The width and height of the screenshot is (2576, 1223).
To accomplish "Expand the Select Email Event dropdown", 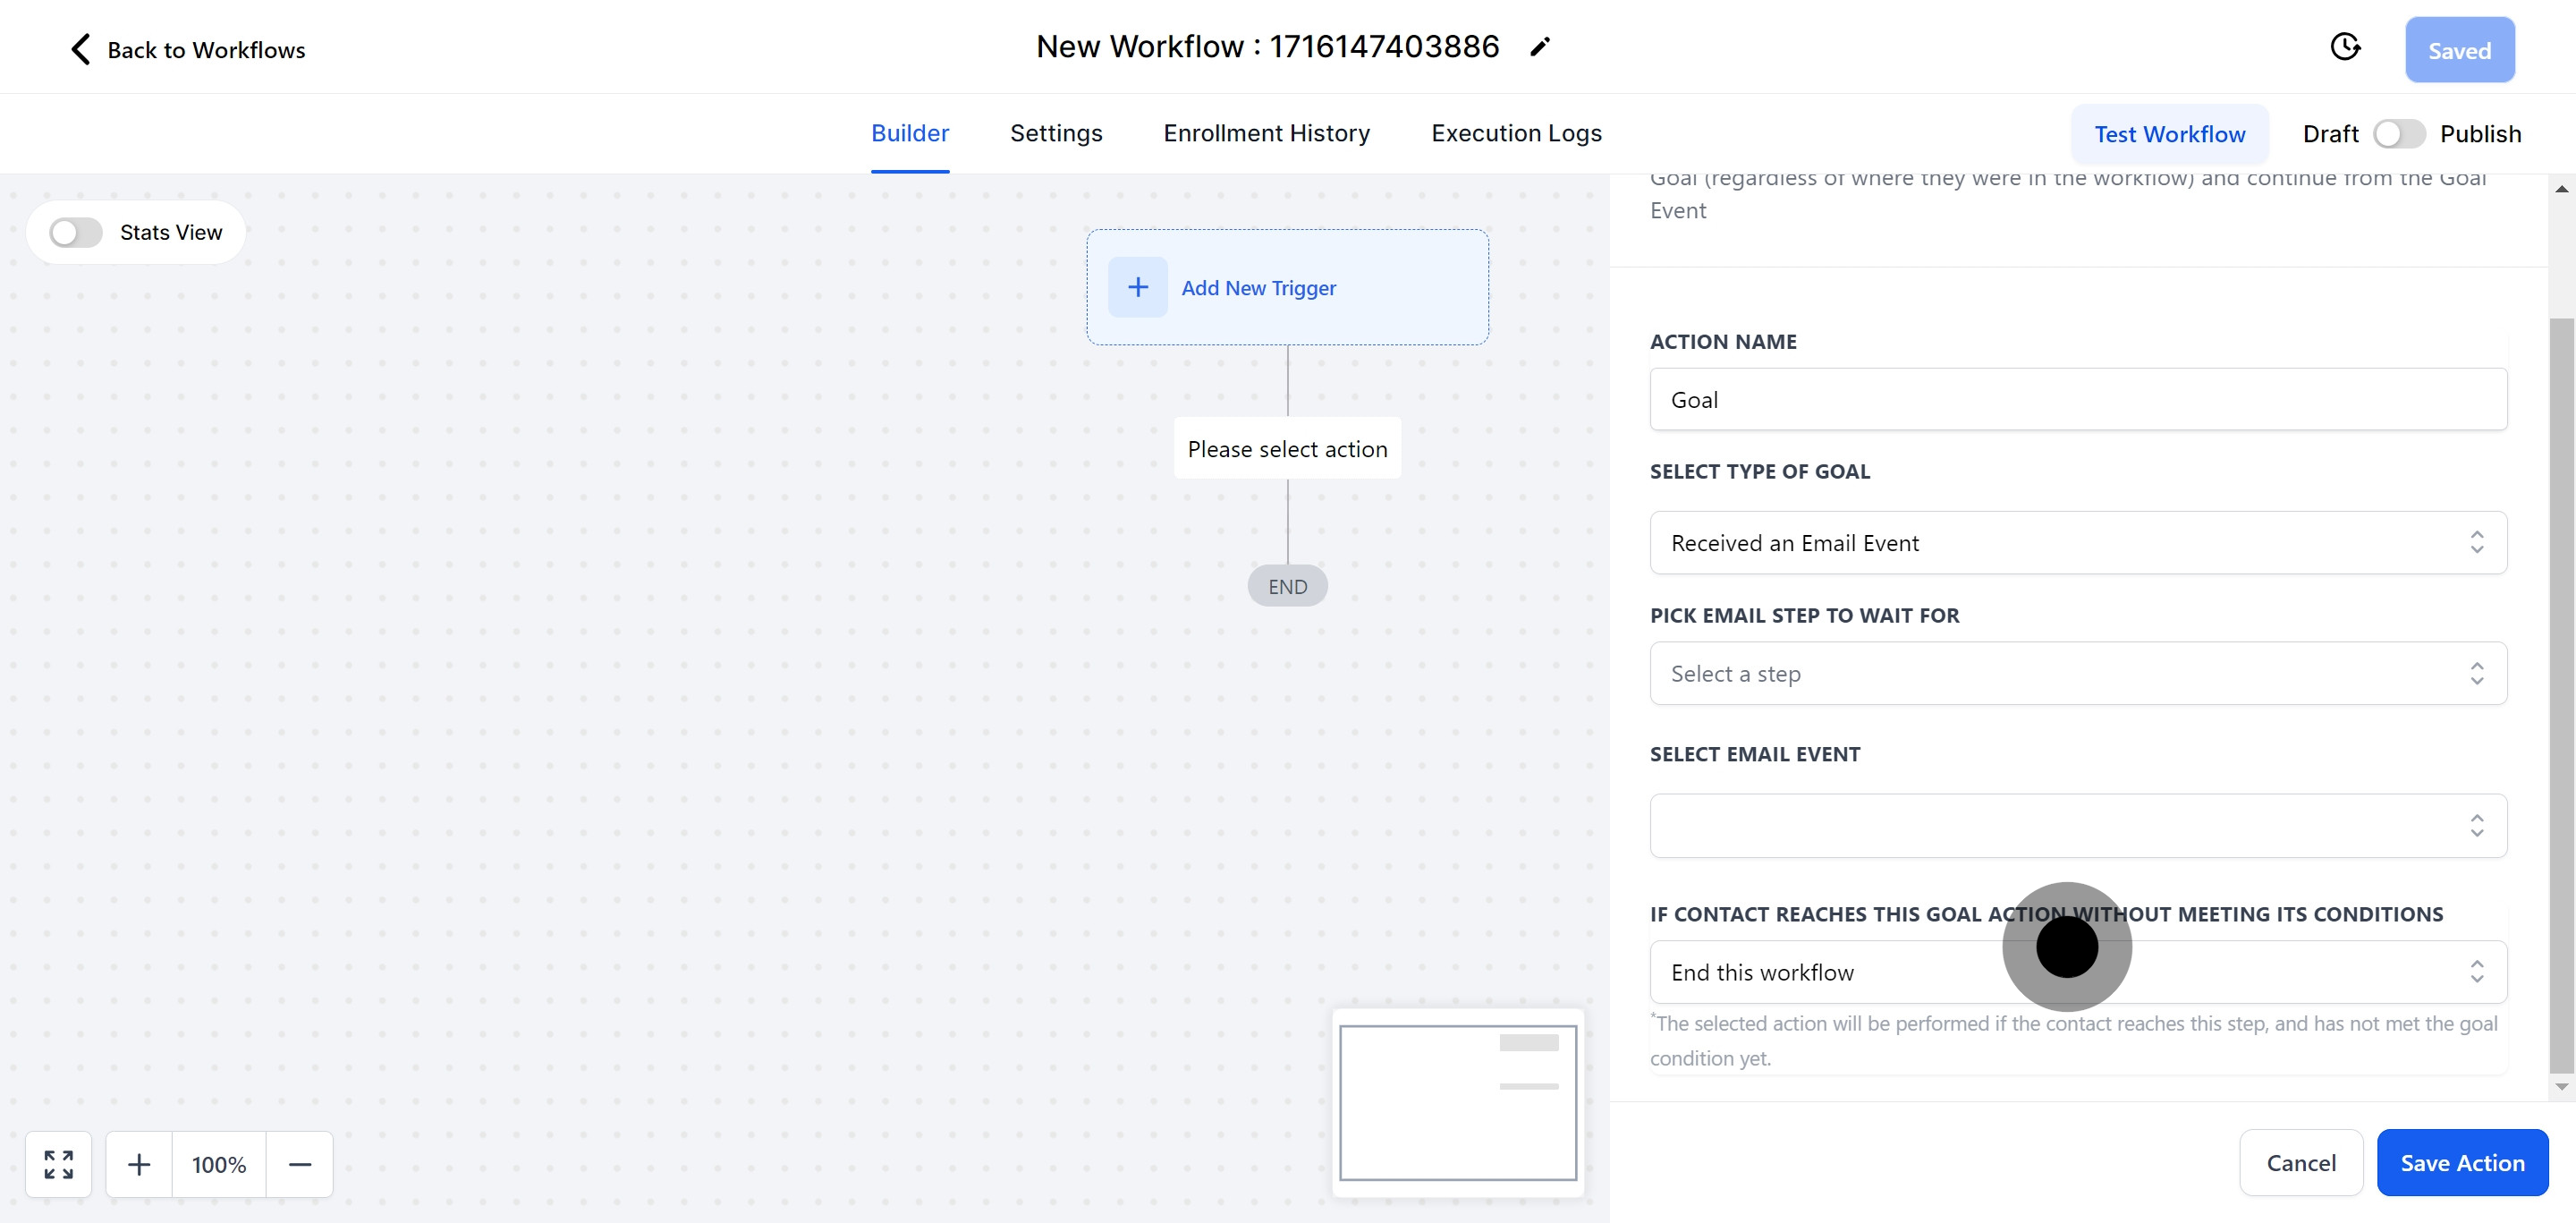I will [2077, 826].
